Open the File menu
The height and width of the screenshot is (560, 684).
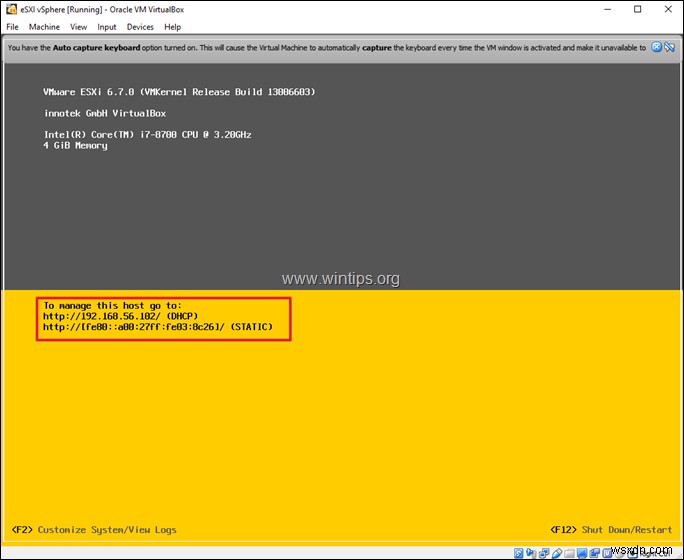coord(12,27)
